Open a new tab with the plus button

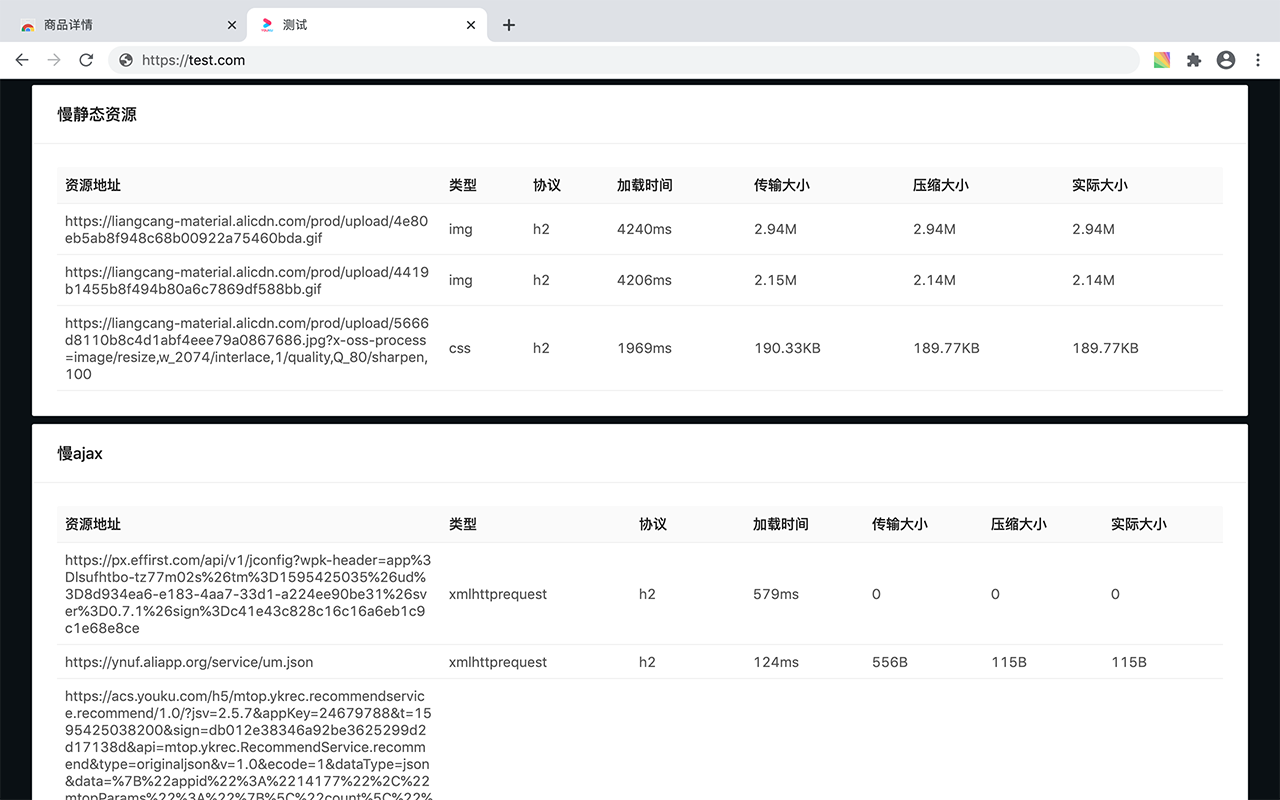tap(509, 25)
